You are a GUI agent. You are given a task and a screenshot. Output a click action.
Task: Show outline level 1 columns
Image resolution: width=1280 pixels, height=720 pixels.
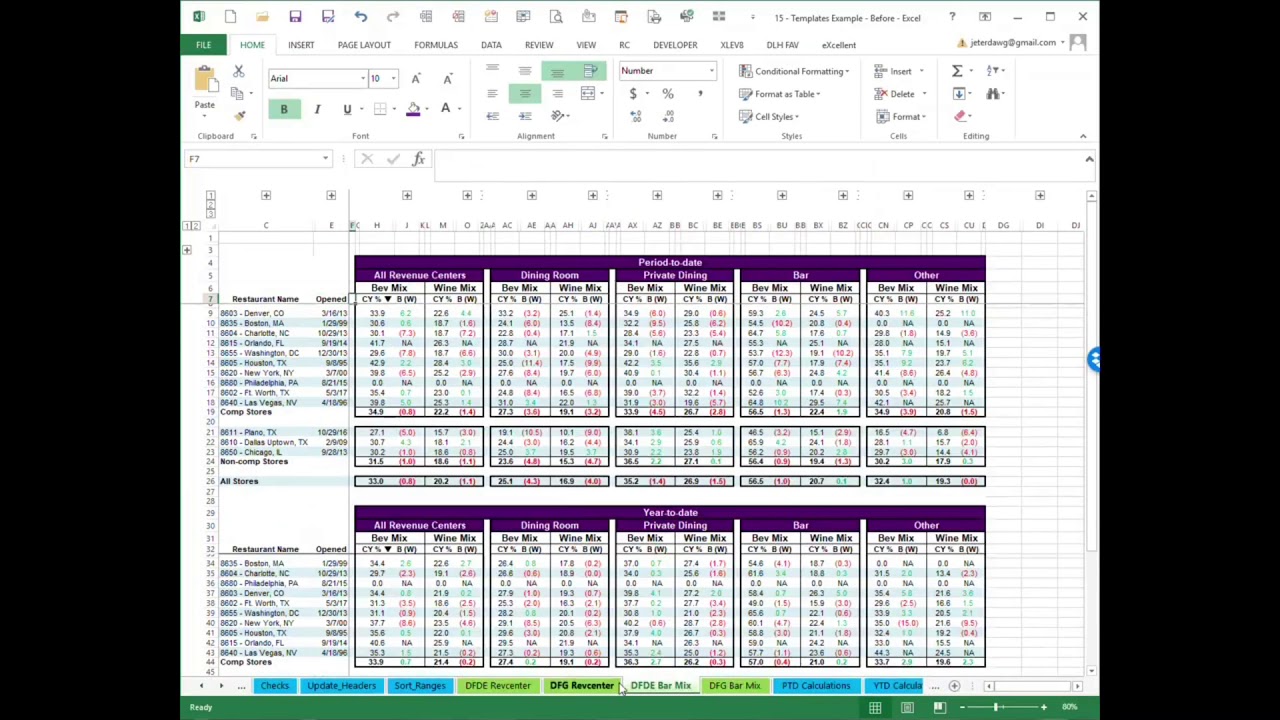pos(210,195)
